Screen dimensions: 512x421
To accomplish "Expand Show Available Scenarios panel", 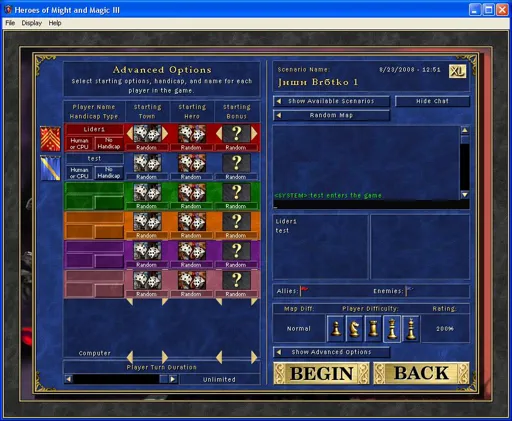I will 331,101.
